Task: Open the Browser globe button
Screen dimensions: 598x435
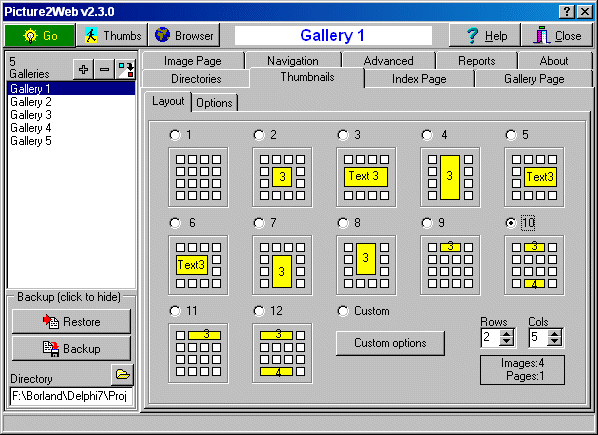Action: pos(184,35)
